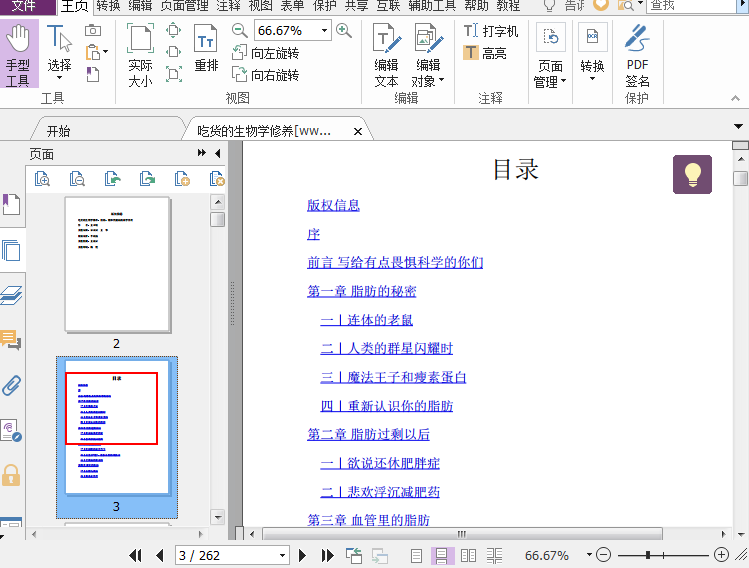Go to the previous page
This screenshot has width=749, height=568.
(160, 556)
